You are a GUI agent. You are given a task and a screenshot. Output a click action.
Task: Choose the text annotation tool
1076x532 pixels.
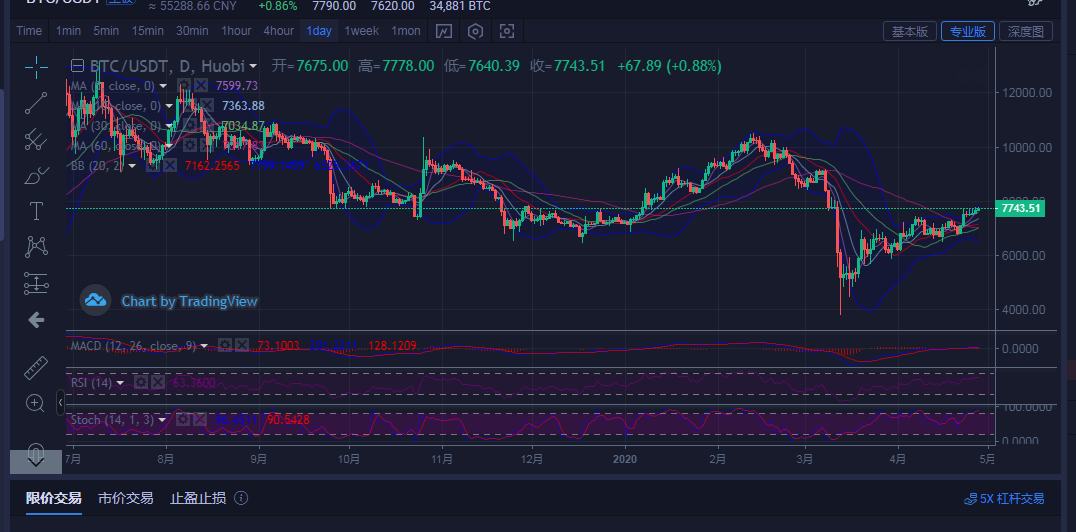pos(36,210)
